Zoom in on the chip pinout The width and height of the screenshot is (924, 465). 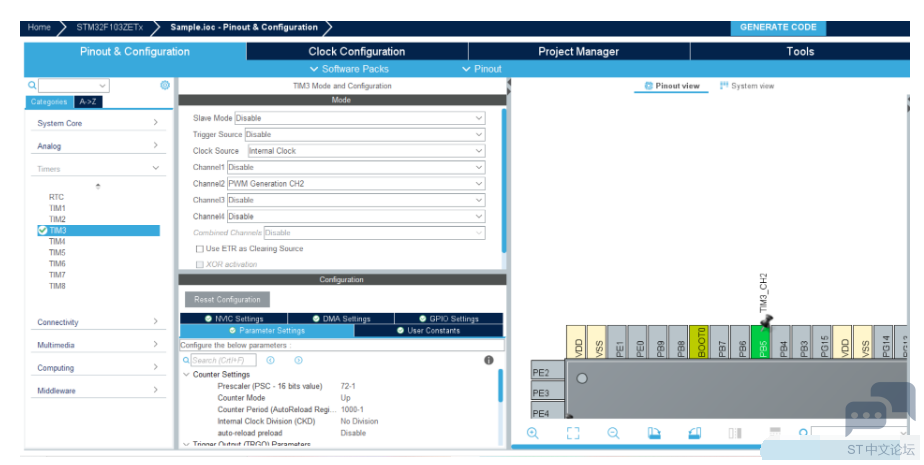point(533,433)
